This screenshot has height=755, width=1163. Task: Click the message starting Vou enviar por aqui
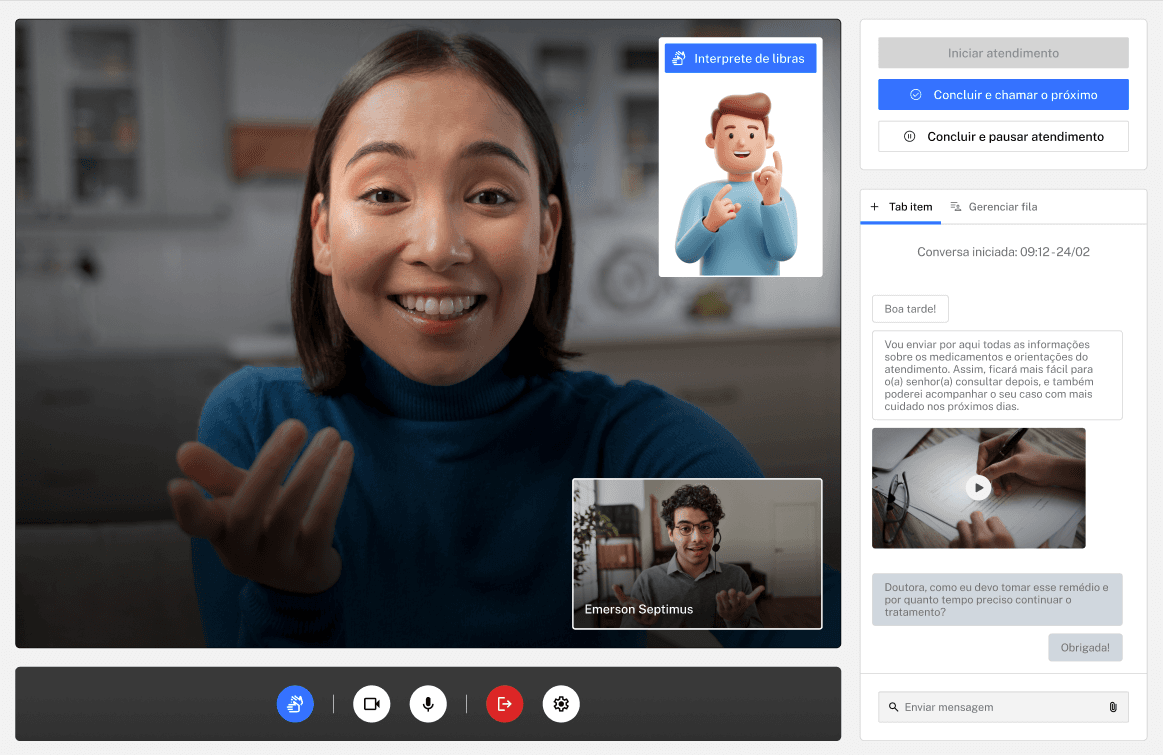tap(997, 375)
